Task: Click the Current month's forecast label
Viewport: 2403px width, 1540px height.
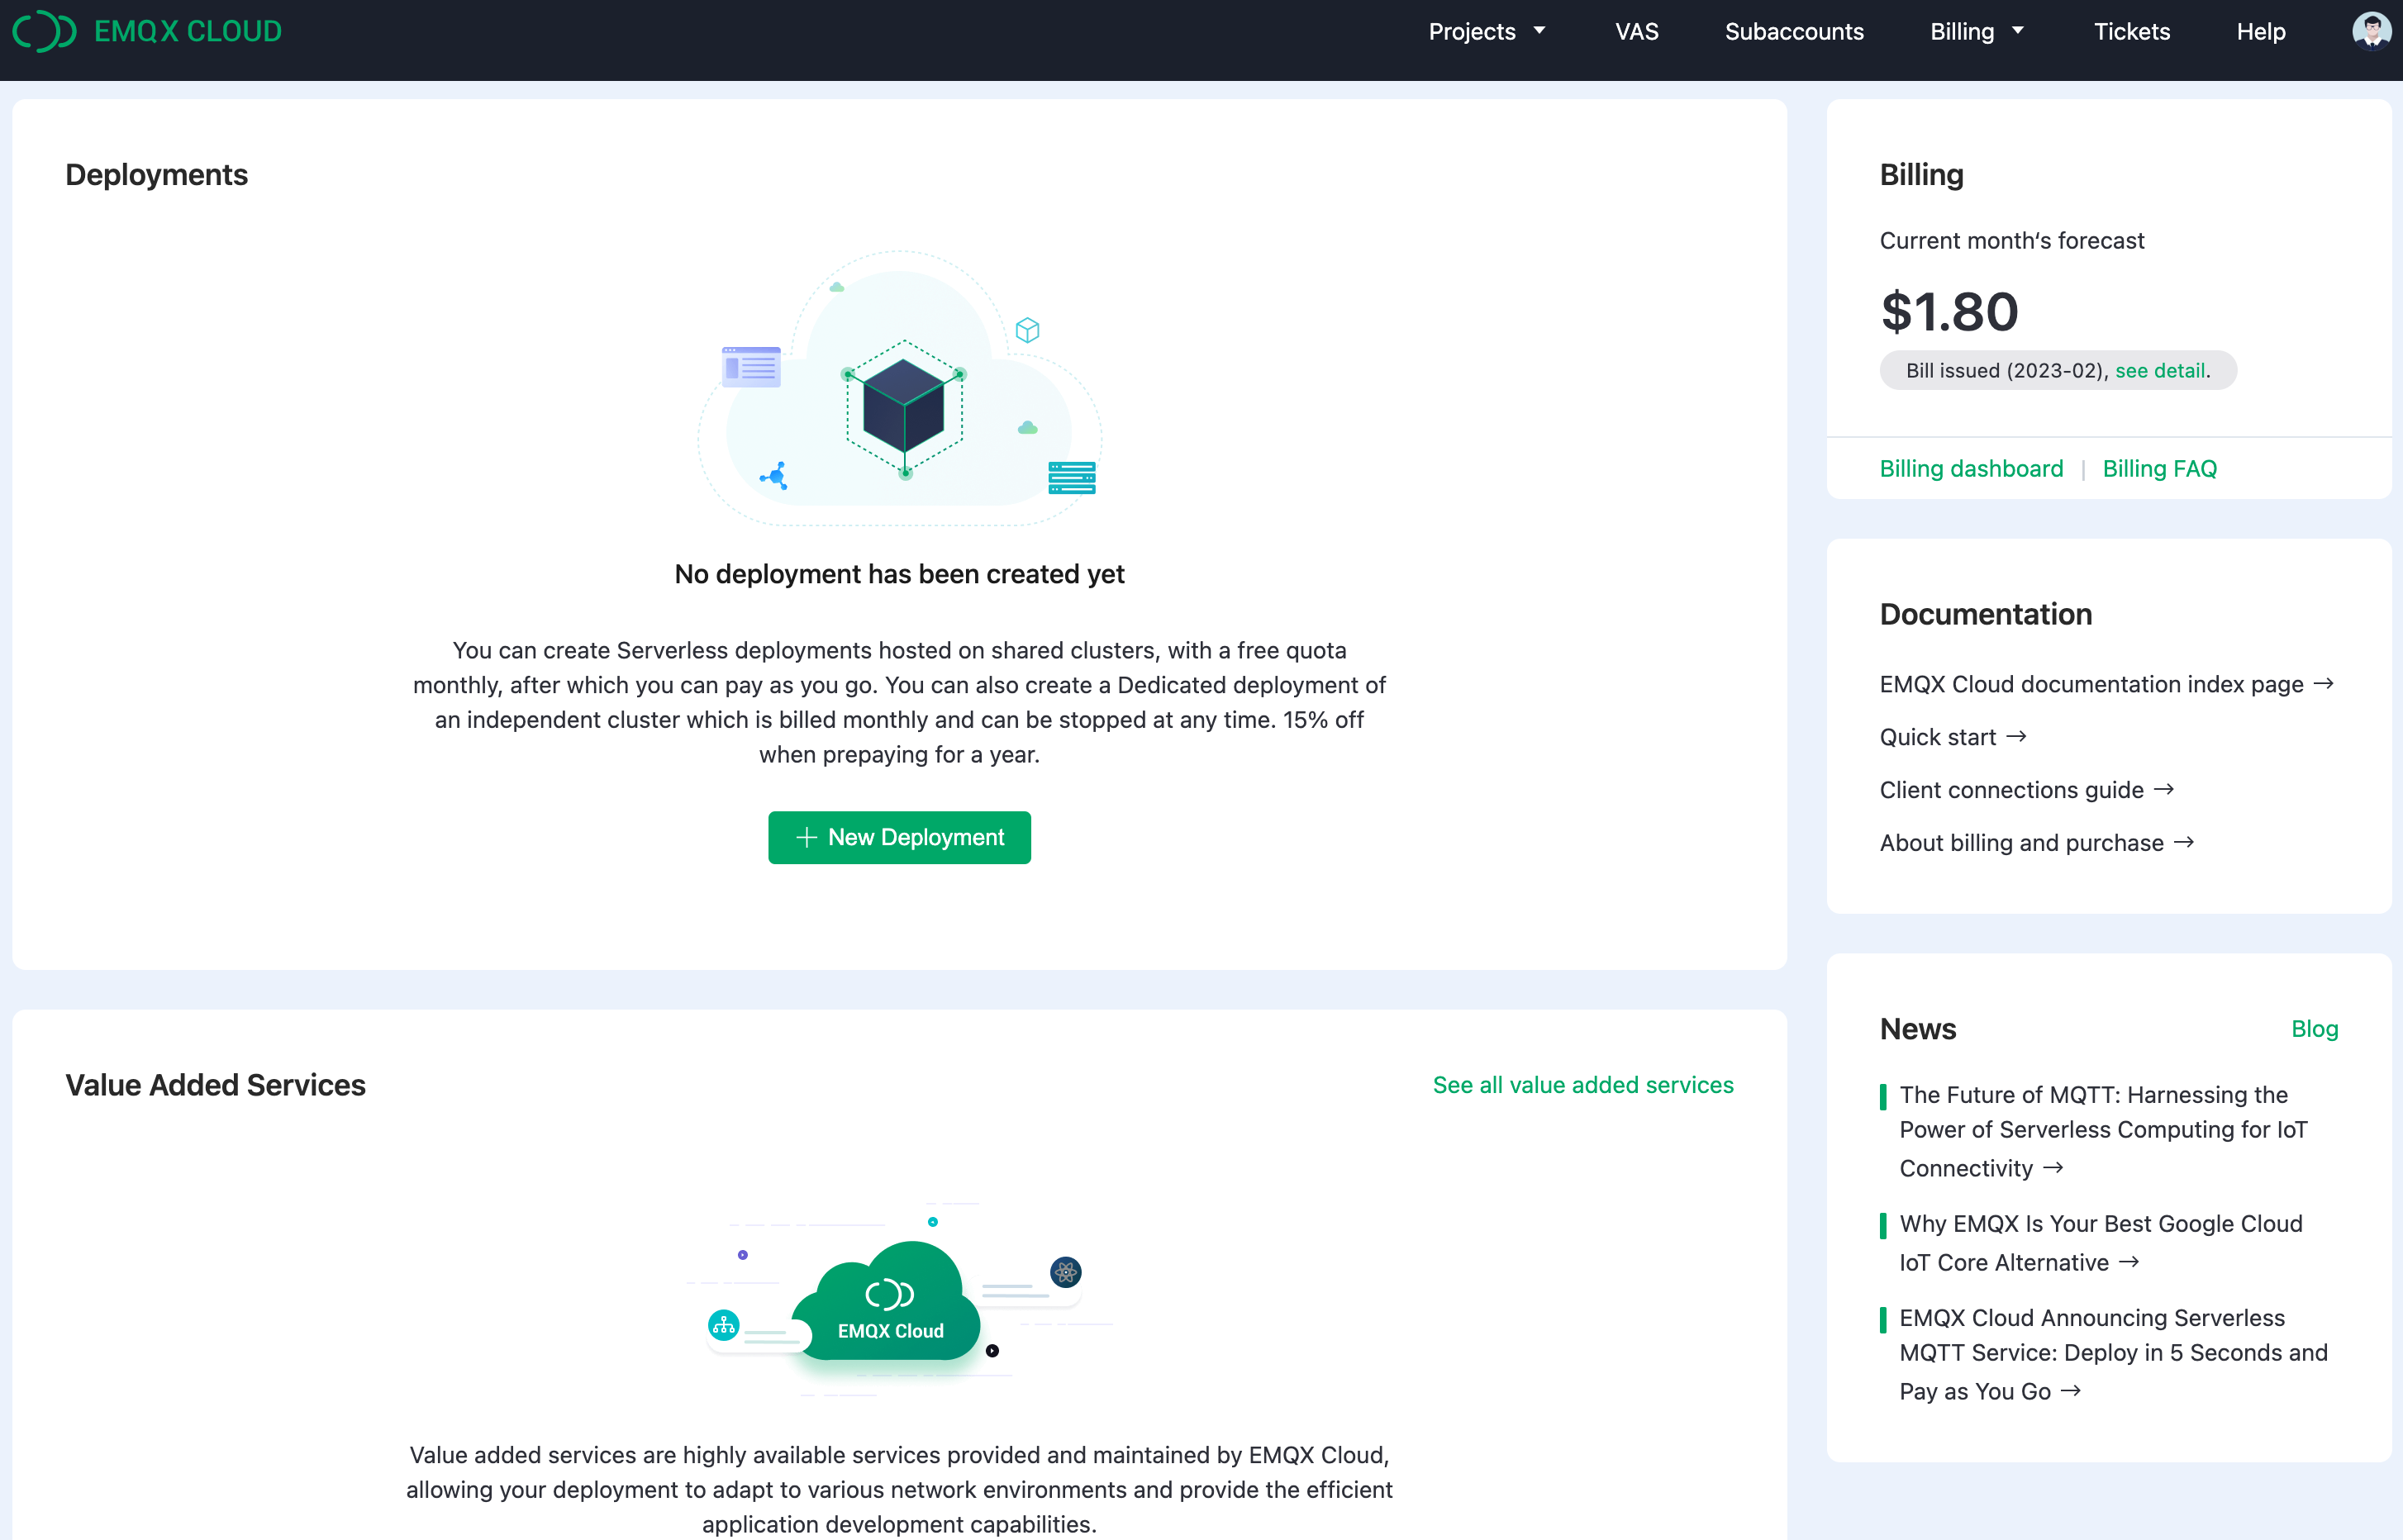Action: click(x=2011, y=241)
